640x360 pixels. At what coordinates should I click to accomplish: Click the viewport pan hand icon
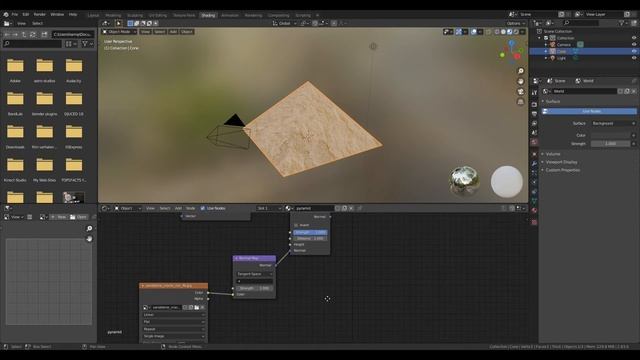click(x=520, y=81)
